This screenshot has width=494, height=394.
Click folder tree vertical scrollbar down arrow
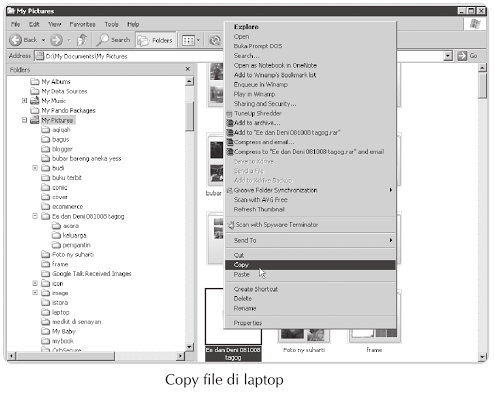tap(190, 347)
